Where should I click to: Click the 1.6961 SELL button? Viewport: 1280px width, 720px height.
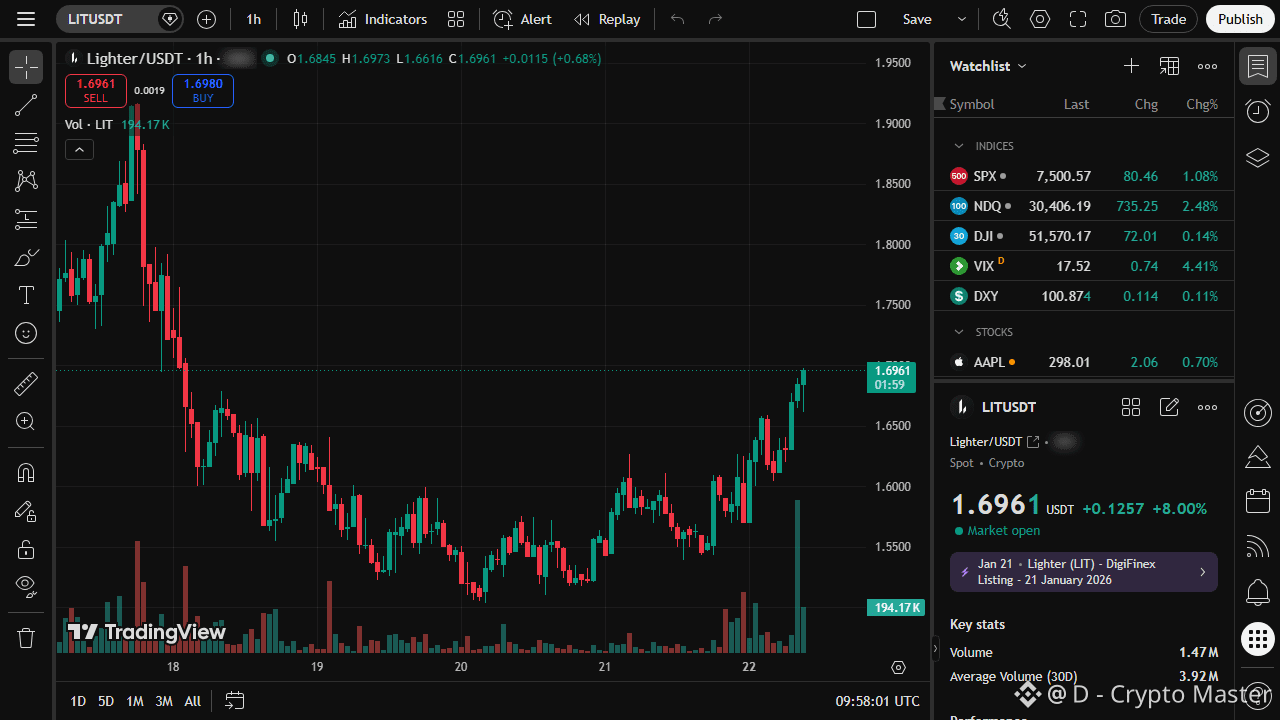(x=96, y=90)
